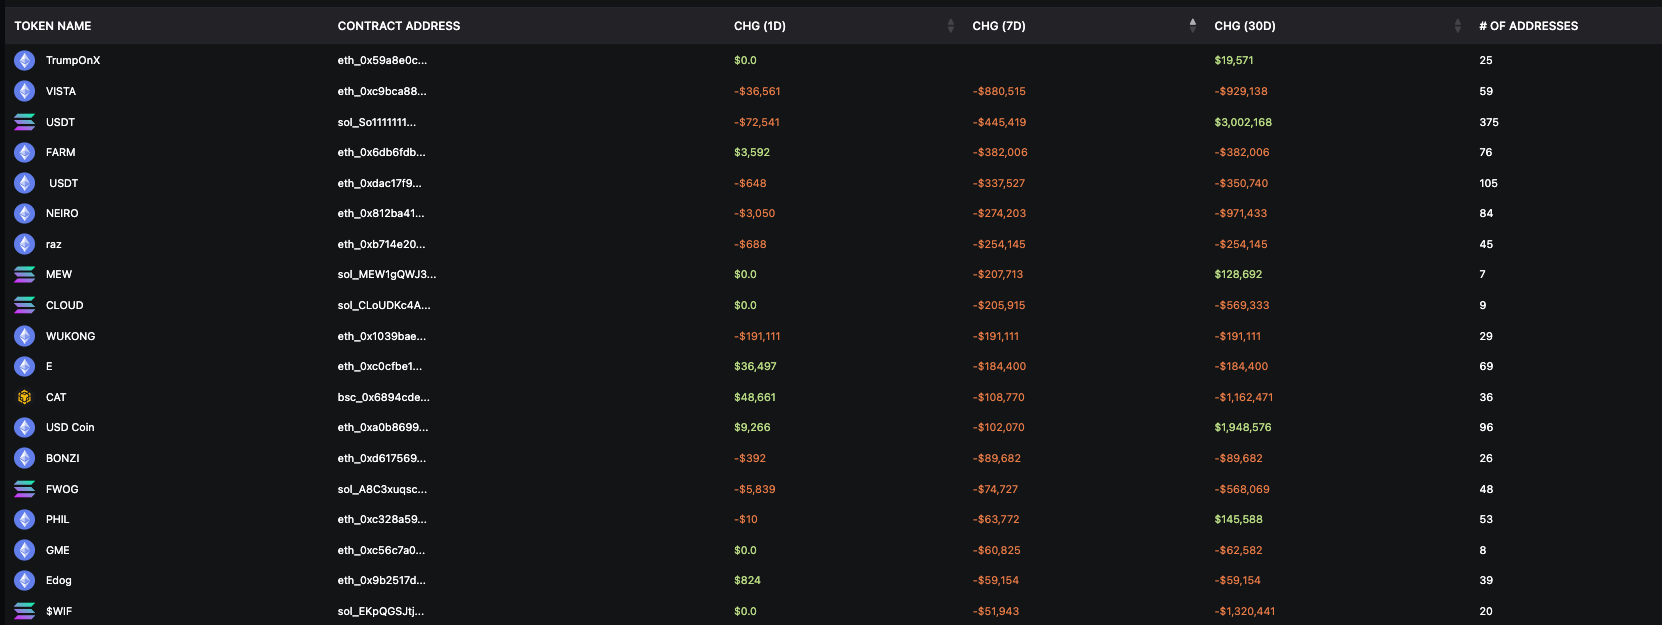Sort by CHG (1D) using sort arrows
Viewport: 1662px width, 625px height.
tap(950, 26)
